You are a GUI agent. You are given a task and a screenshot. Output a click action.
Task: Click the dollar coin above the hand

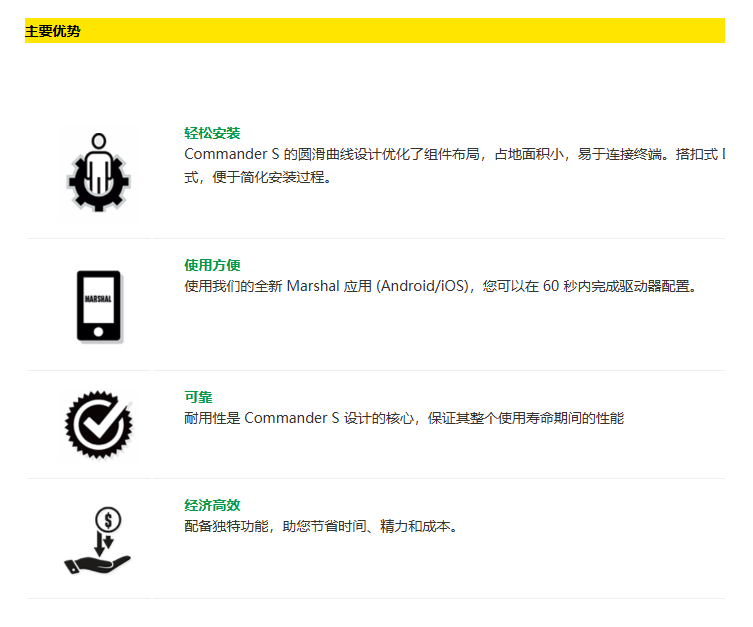[108, 519]
